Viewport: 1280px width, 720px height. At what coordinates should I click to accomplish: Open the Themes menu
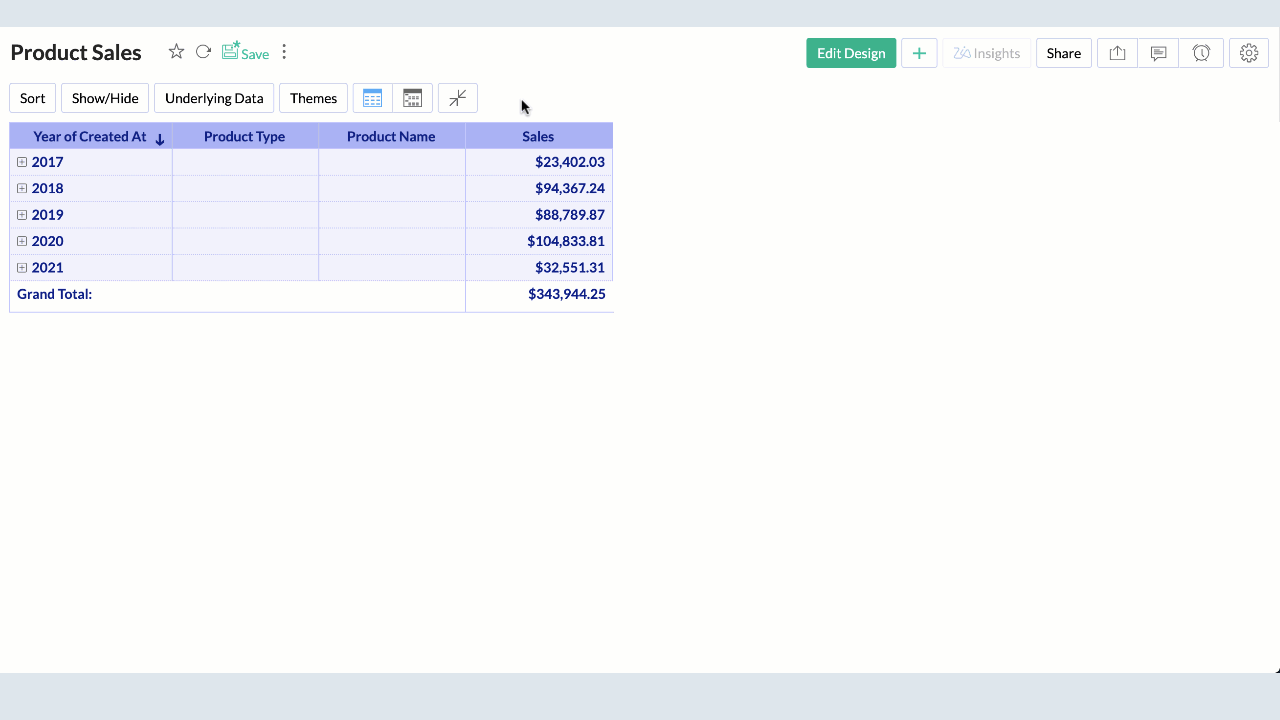[x=313, y=98]
